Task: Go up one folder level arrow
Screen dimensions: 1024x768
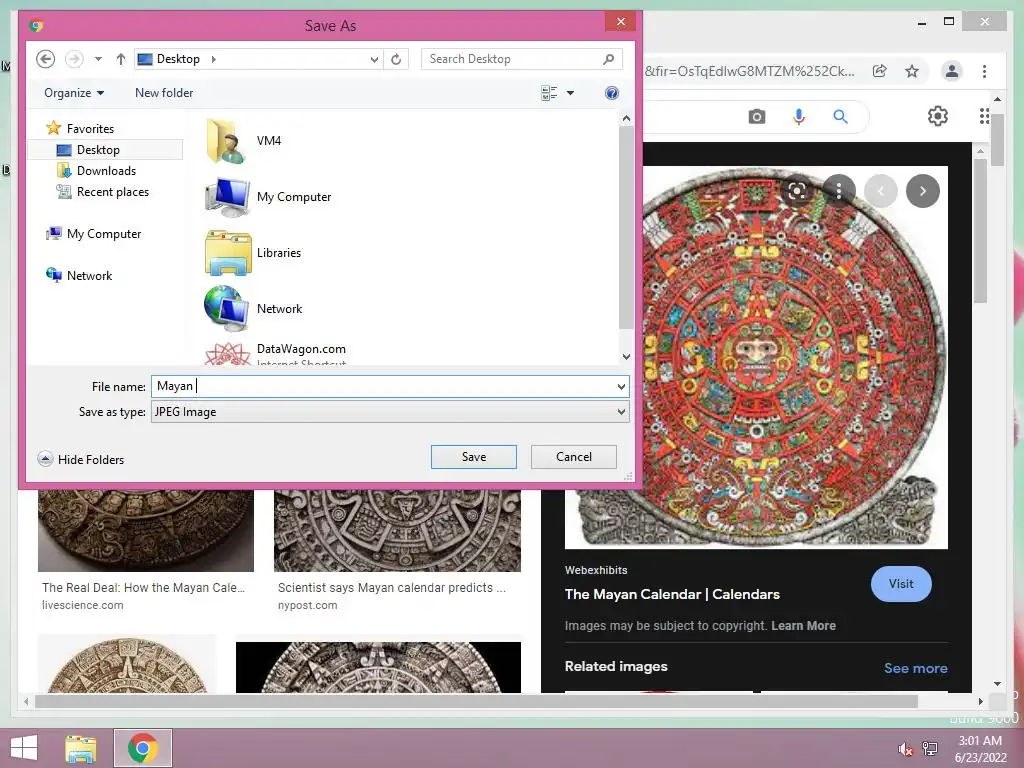Action: tap(120, 59)
